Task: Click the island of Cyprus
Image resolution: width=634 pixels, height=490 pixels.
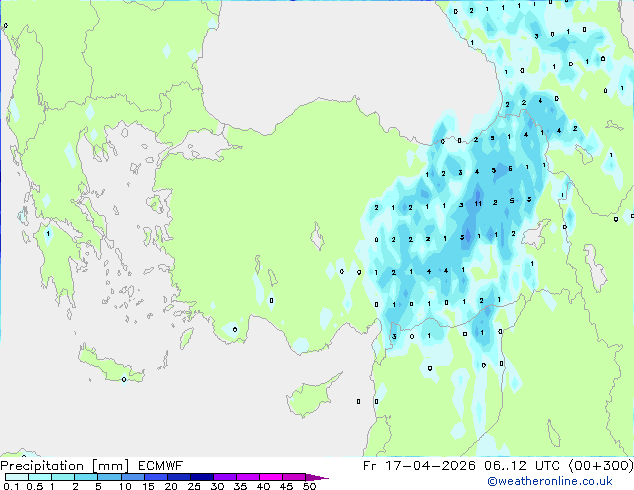Action: [313, 395]
